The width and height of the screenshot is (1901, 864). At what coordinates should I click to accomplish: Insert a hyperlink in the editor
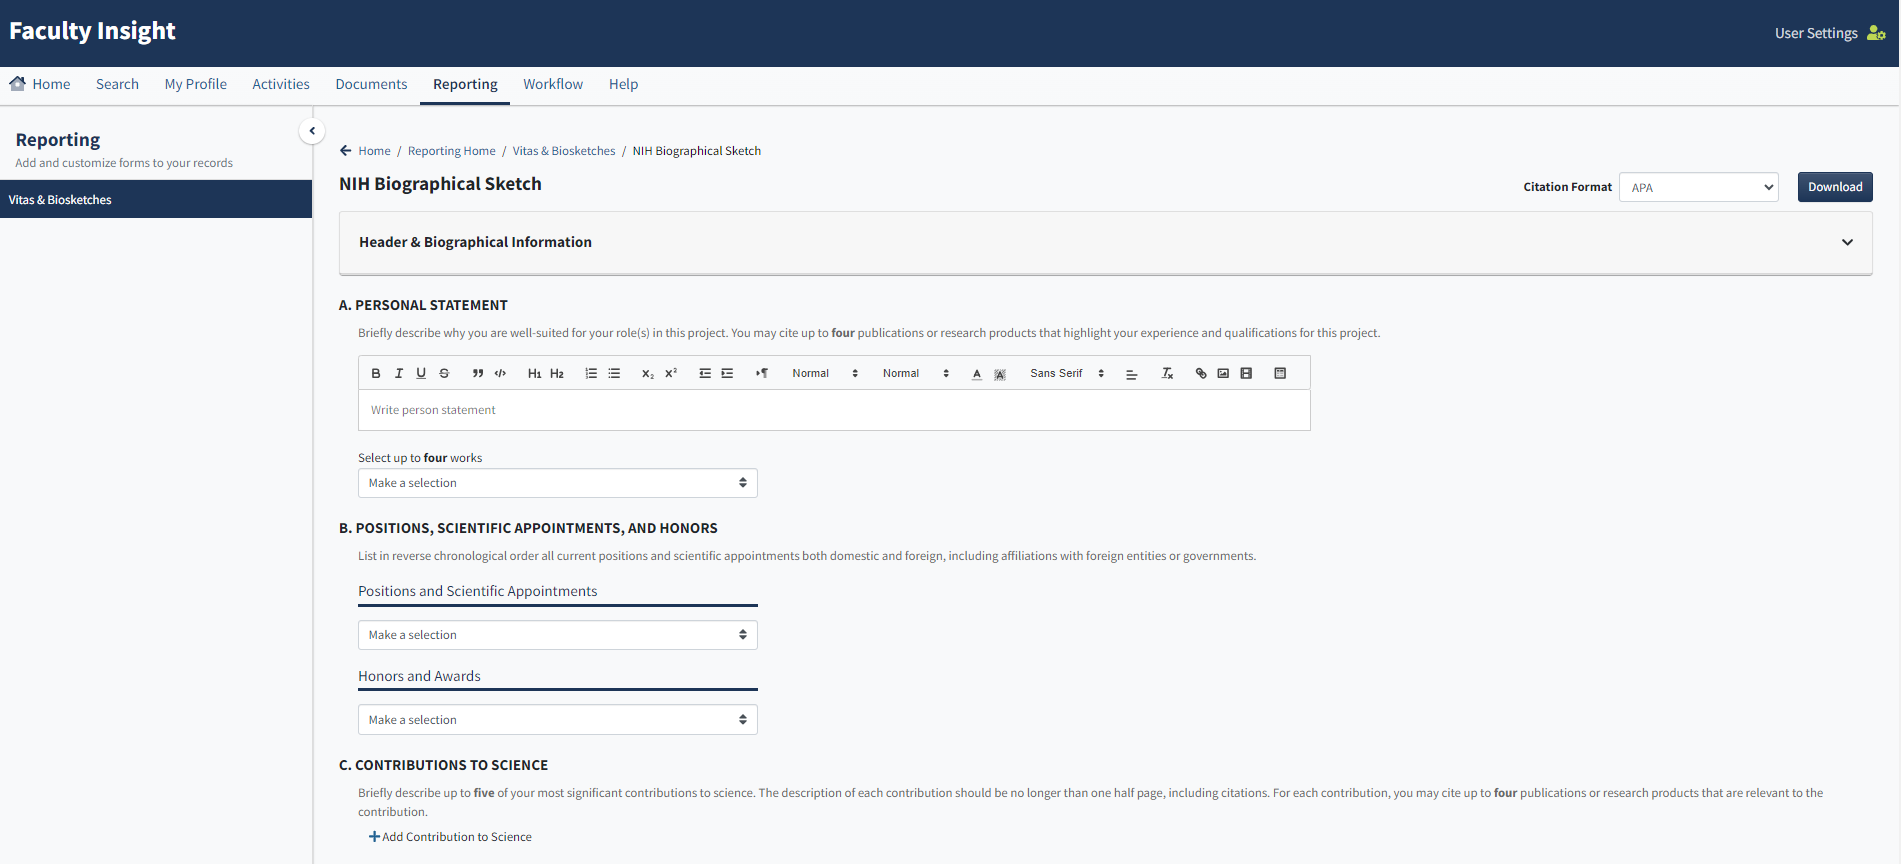click(x=1201, y=373)
